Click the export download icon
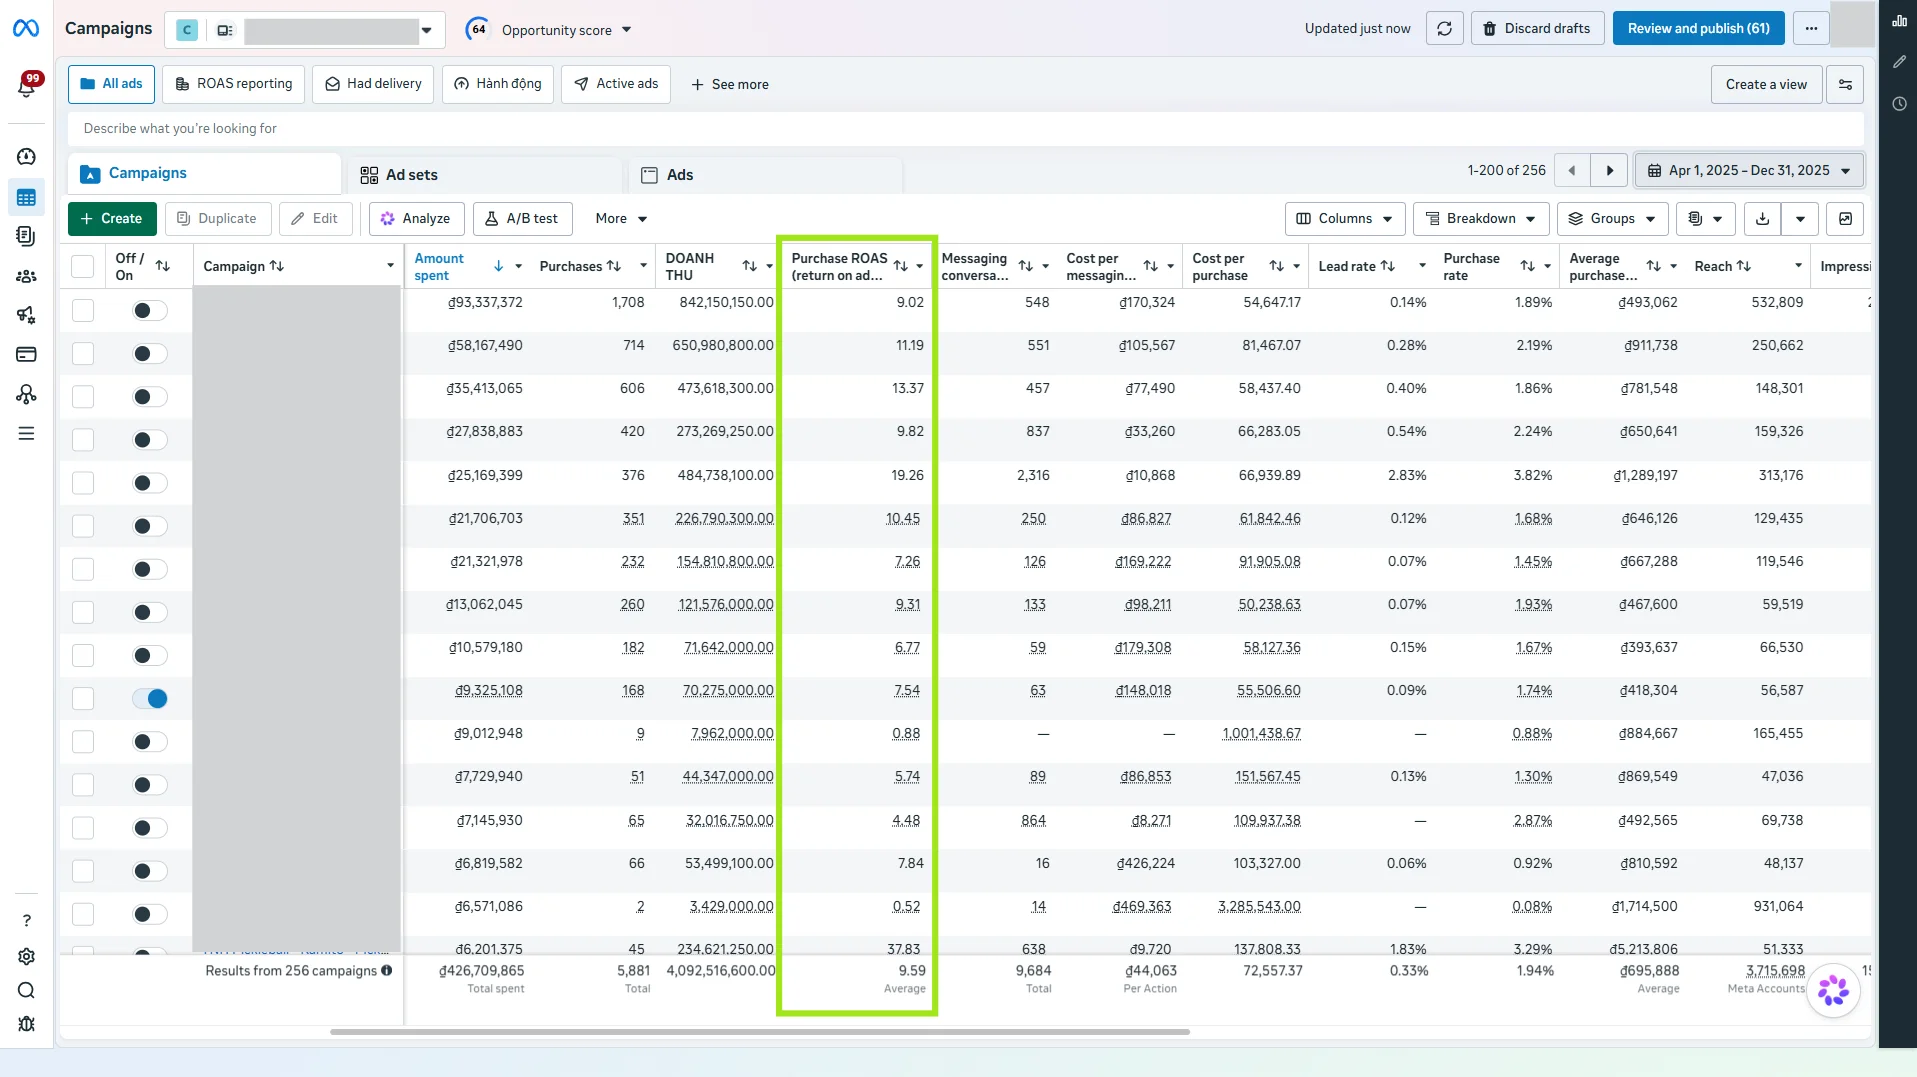The image size is (1917, 1077). [x=1762, y=219]
